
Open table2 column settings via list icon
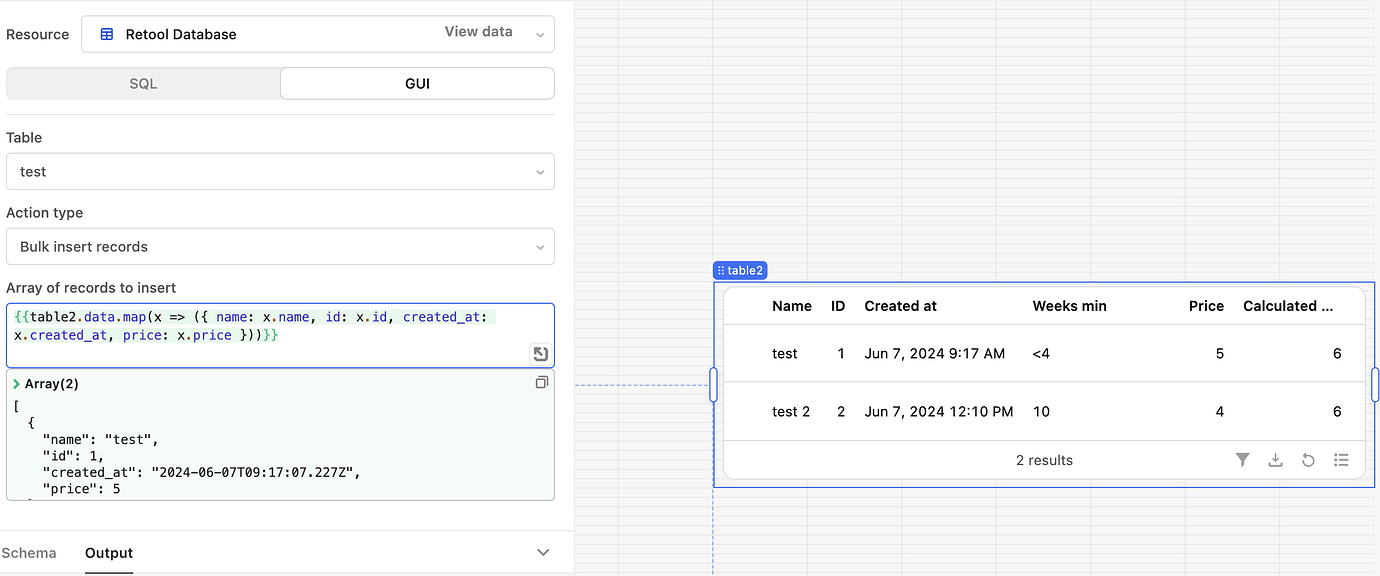(x=1341, y=460)
